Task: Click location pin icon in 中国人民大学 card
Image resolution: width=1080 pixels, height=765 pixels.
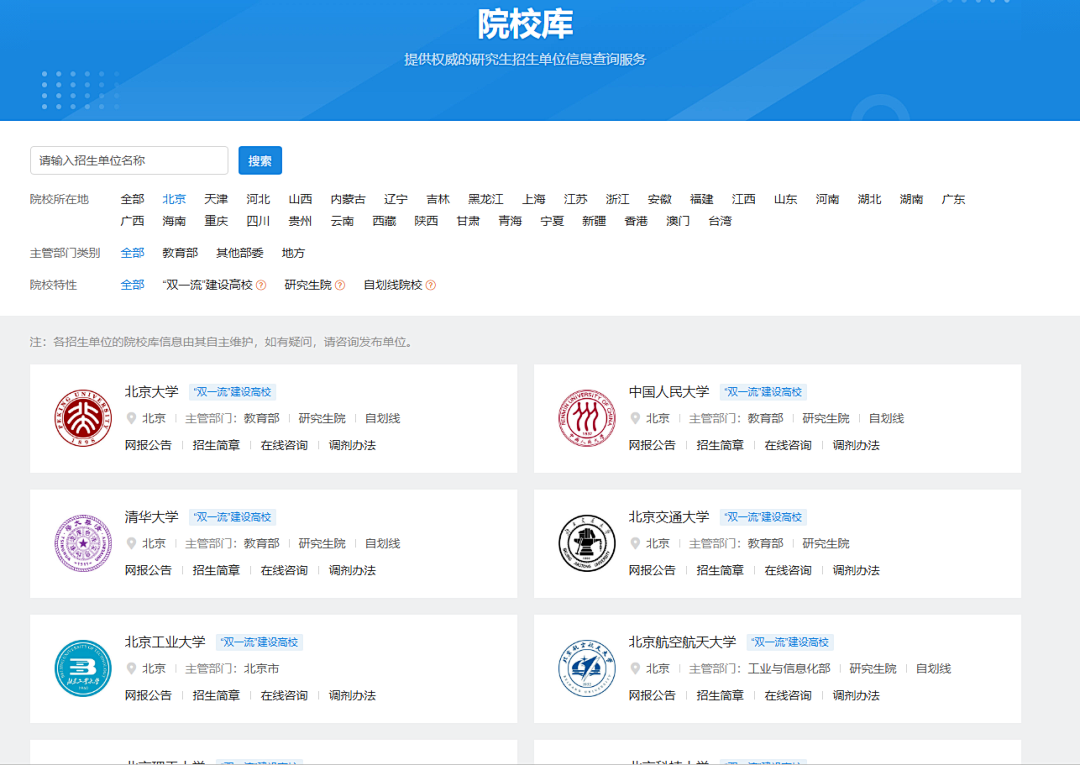Action: [x=635, y=418]
